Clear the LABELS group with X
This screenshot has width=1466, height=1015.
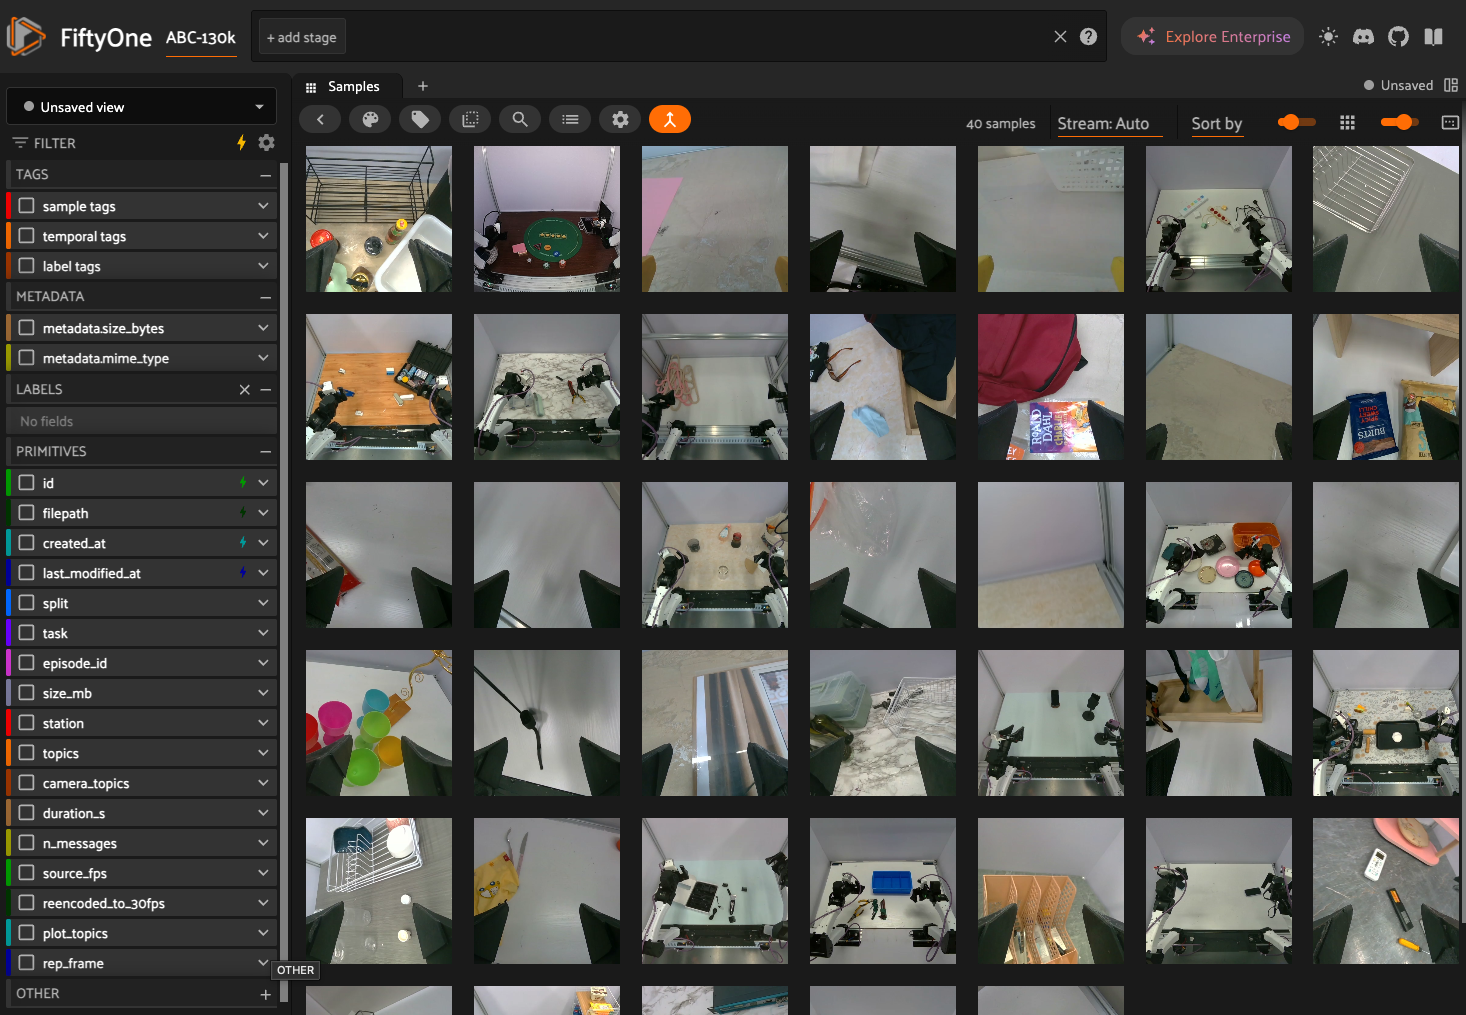tap(245, 390)
